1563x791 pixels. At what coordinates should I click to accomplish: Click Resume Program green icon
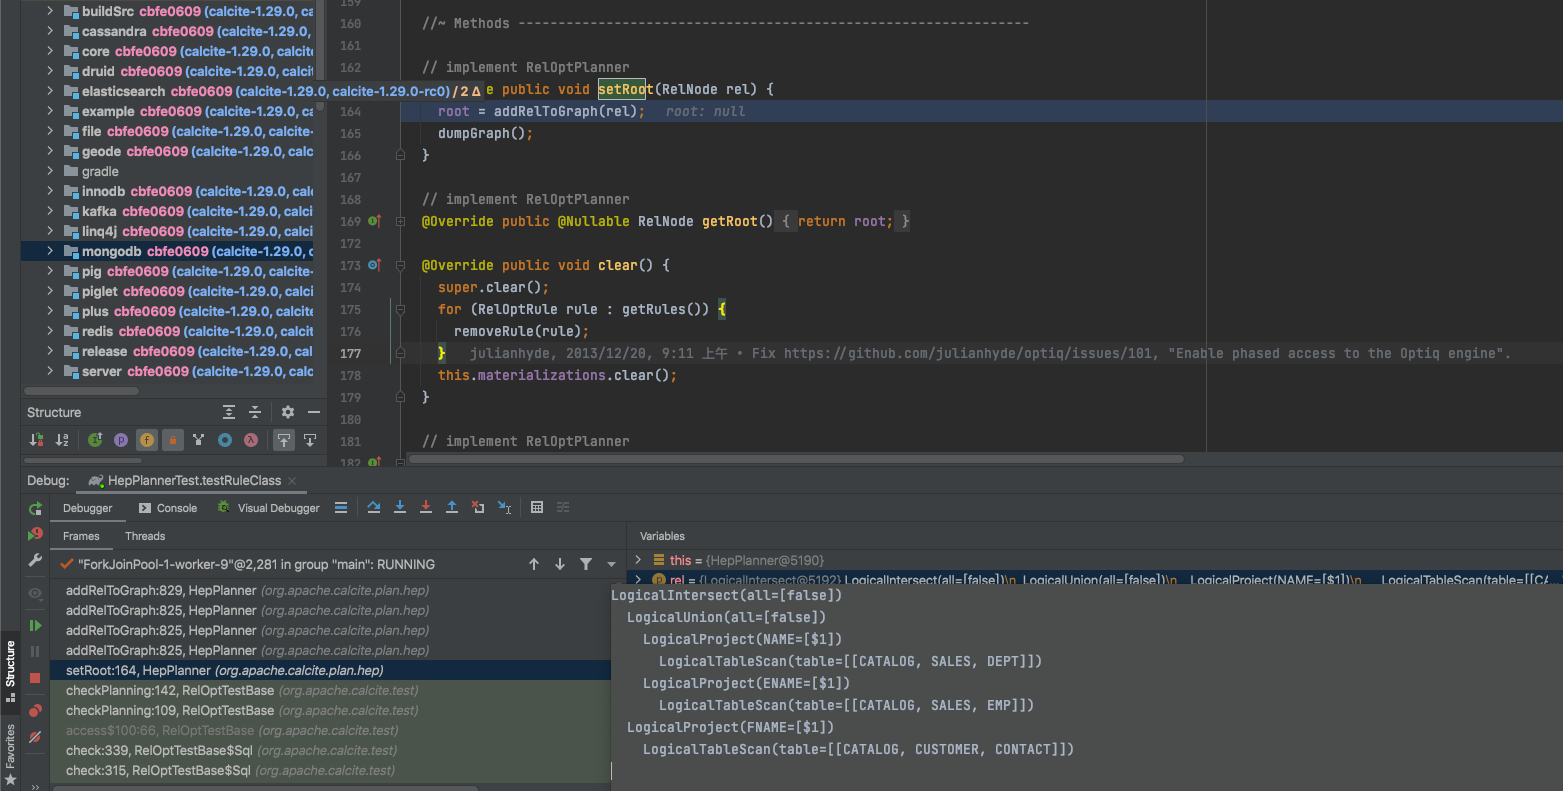coord(35,625)
